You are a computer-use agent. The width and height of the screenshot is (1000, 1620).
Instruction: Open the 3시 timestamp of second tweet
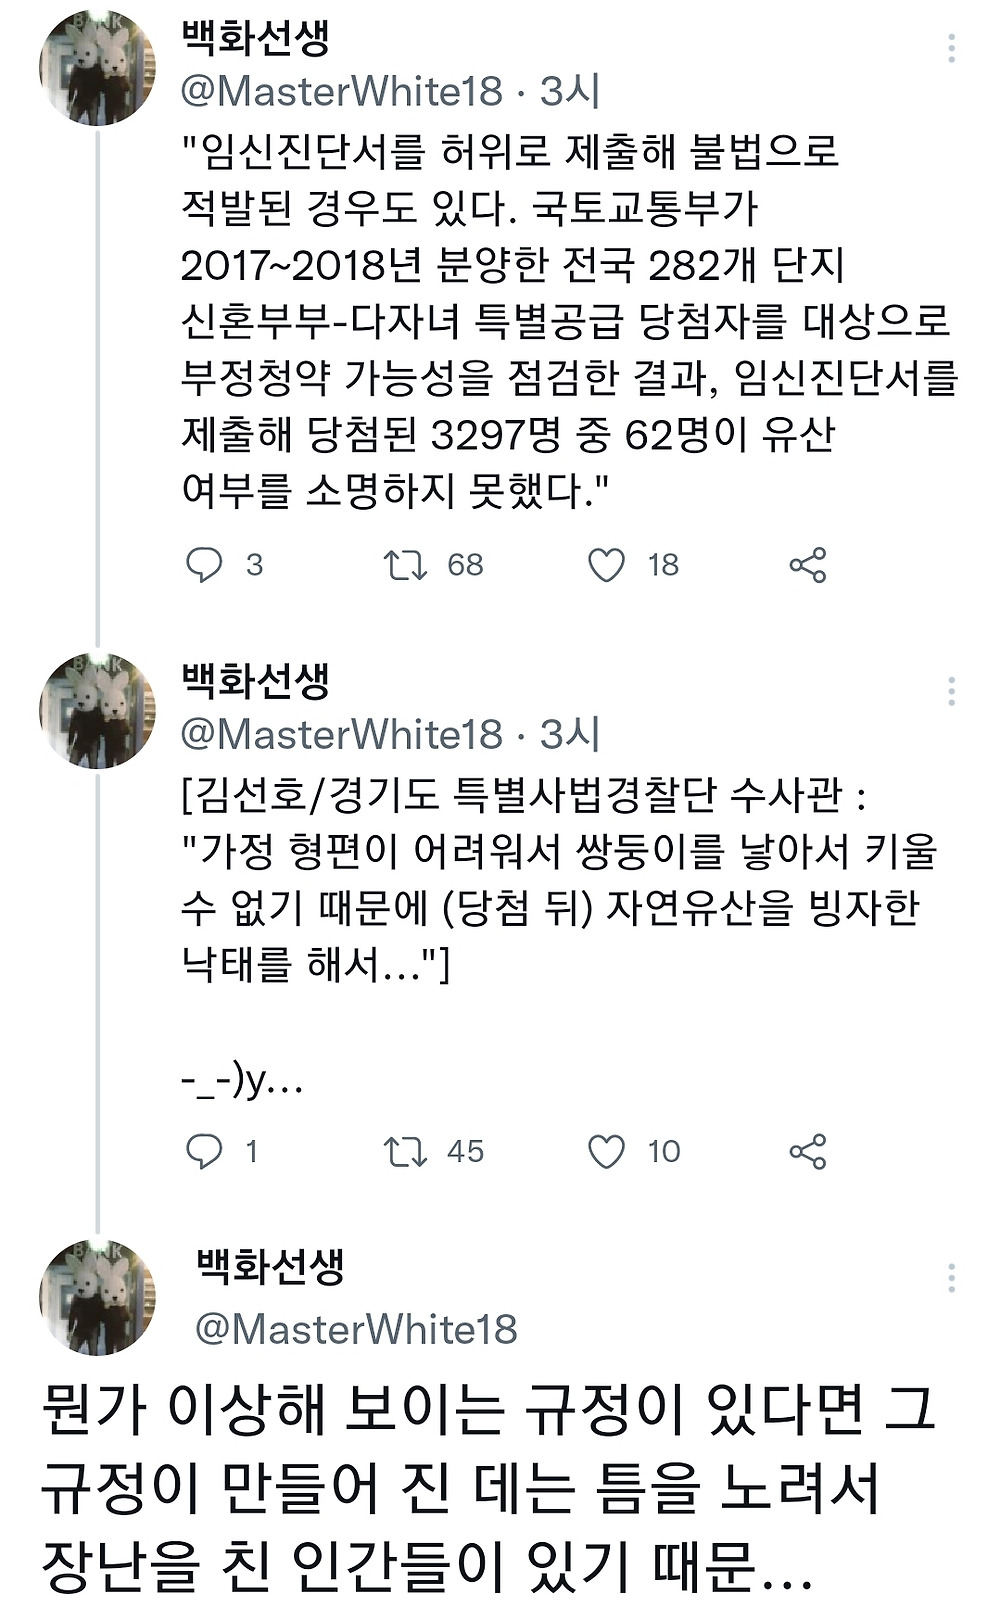570,735
